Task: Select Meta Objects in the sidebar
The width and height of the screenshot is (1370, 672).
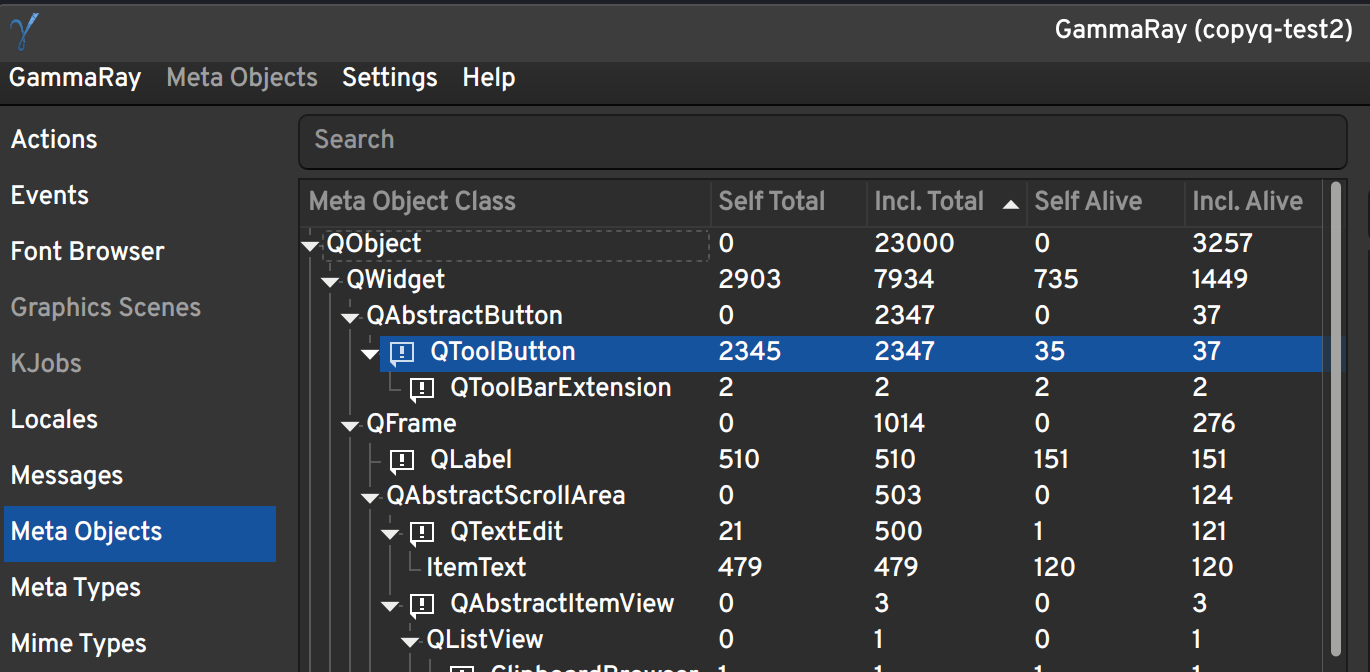Action: (140, 533)
